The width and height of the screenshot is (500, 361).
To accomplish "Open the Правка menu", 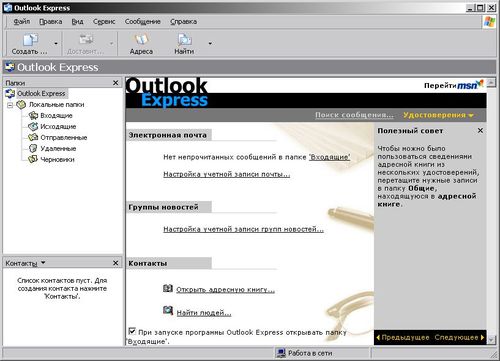I will click(x=51, y=22).
